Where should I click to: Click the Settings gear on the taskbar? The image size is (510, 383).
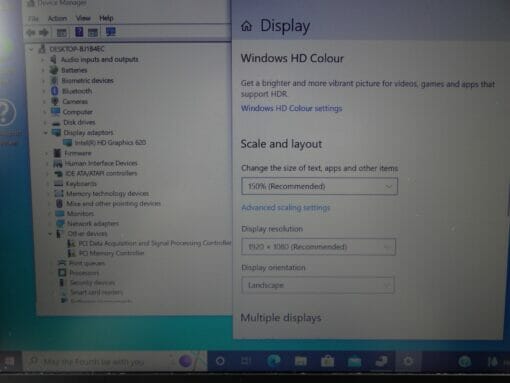pyautogui.click(x=408, y=361)
